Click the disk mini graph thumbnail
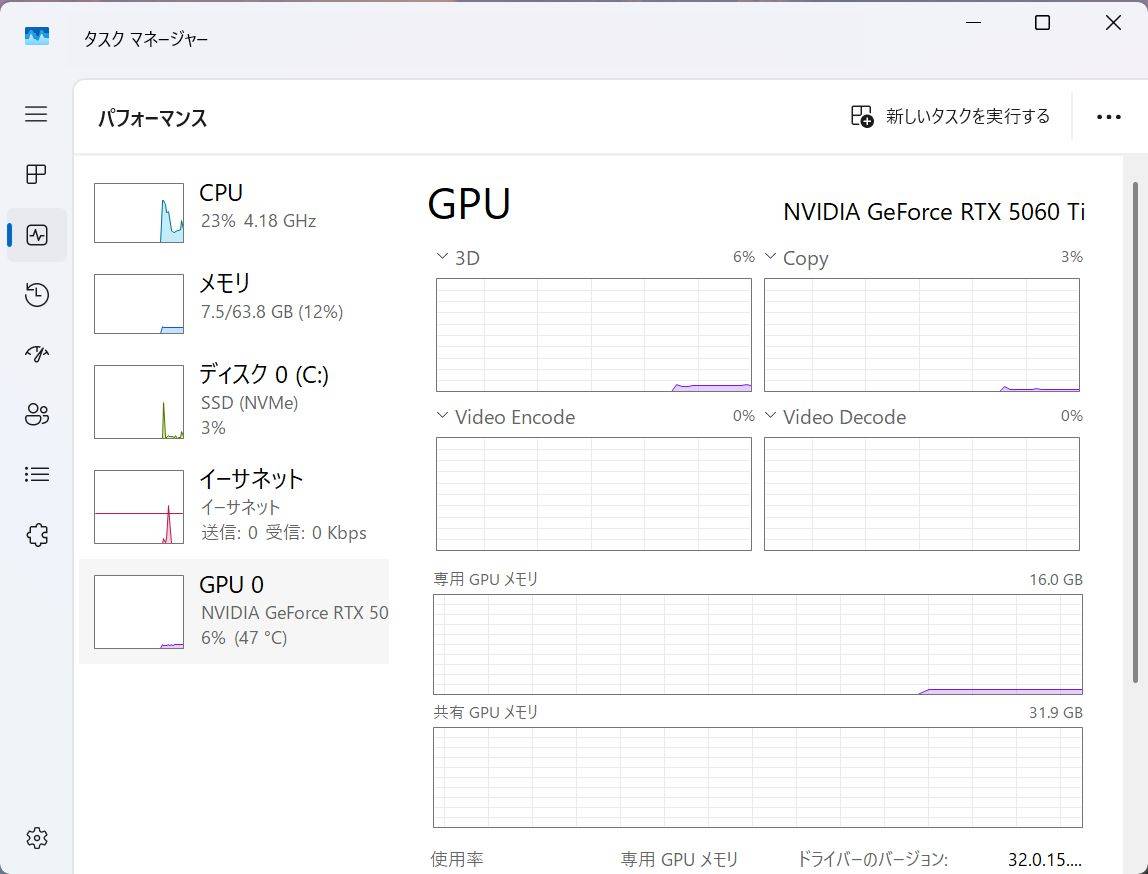Image resolution: width=1148 pixels, height=874 pixels. coord(139,402)
